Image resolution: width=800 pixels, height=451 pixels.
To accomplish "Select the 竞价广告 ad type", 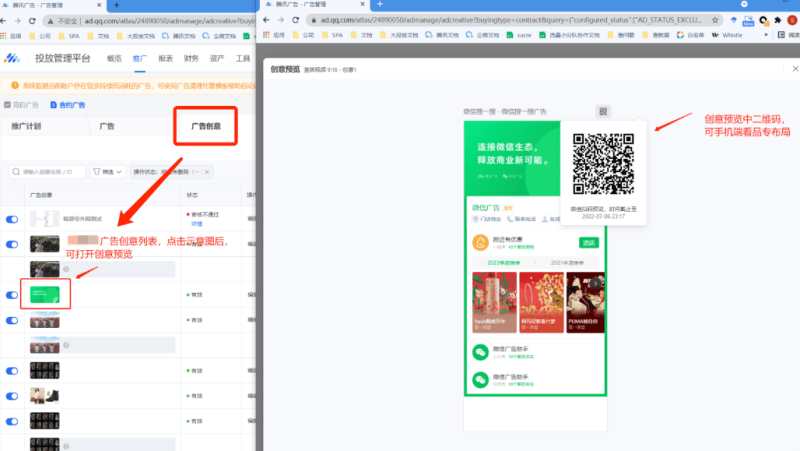I will click(x=21, y=105).
